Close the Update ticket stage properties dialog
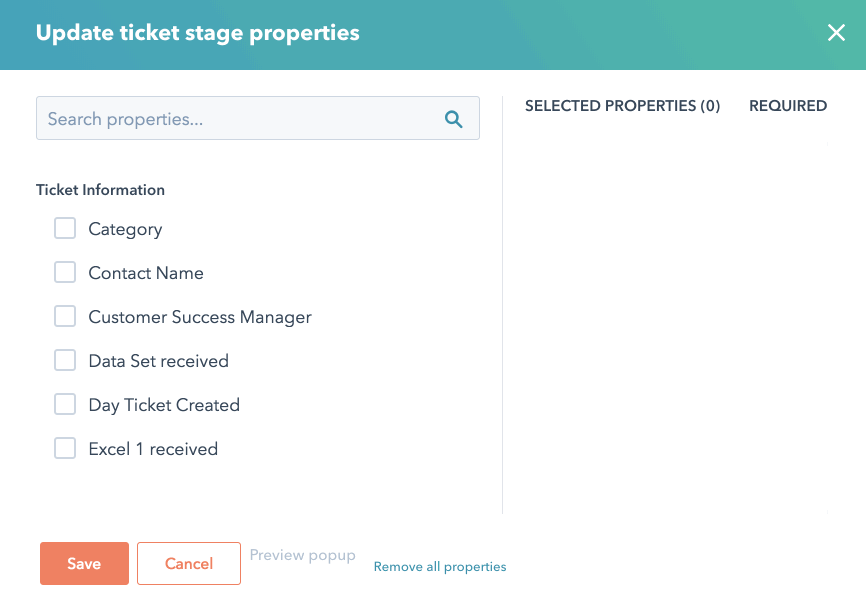Image resolution: width=866 pixels, height=611 pixels. [x=836, y=33]
